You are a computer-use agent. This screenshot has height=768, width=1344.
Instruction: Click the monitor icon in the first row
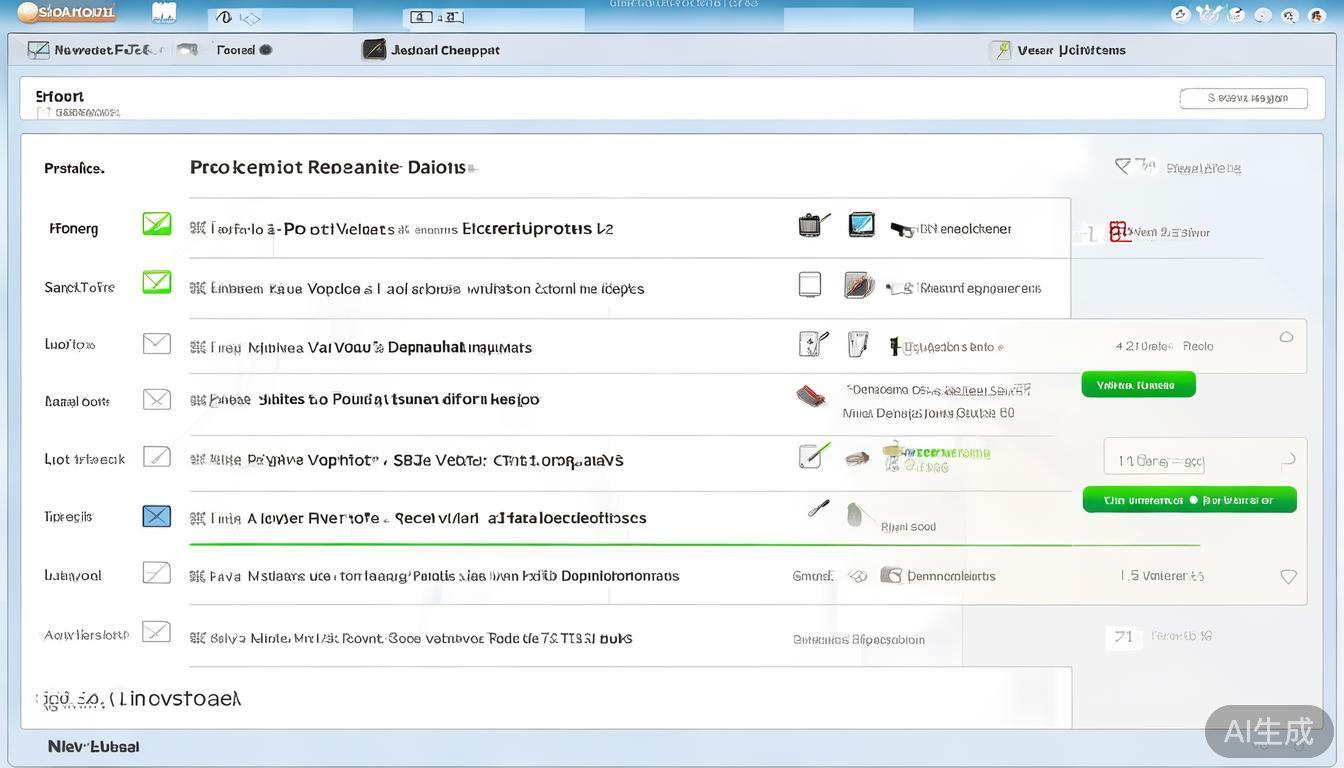861,225
